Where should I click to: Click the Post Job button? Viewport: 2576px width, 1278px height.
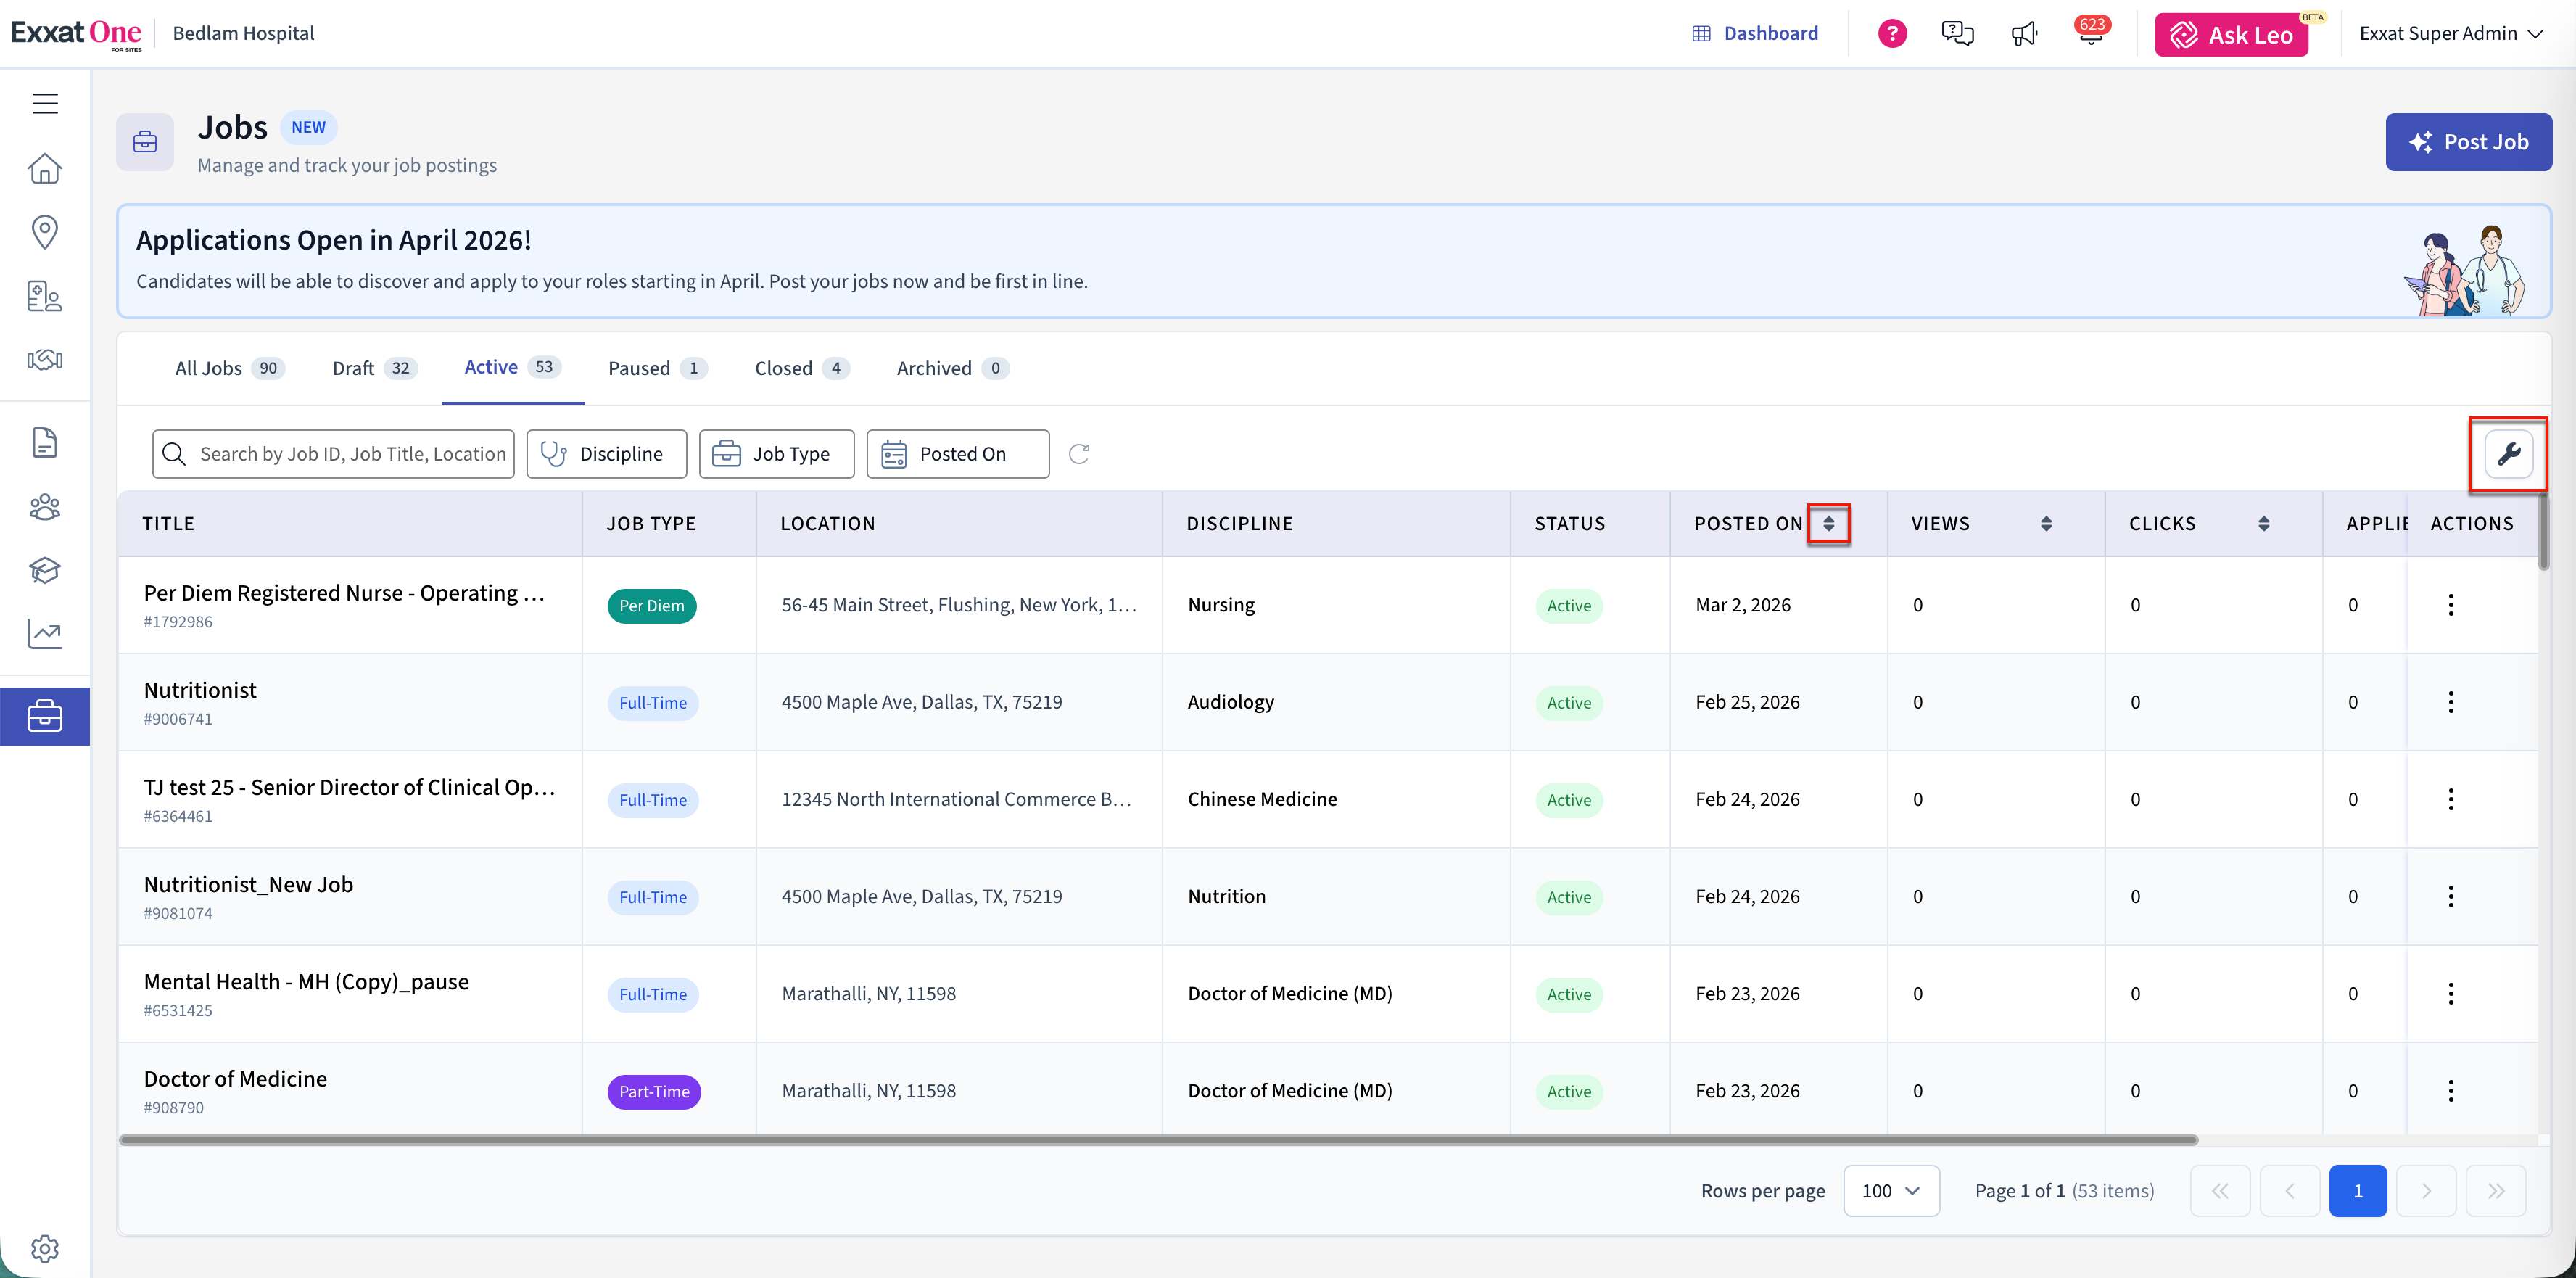tap(2468, 142)
